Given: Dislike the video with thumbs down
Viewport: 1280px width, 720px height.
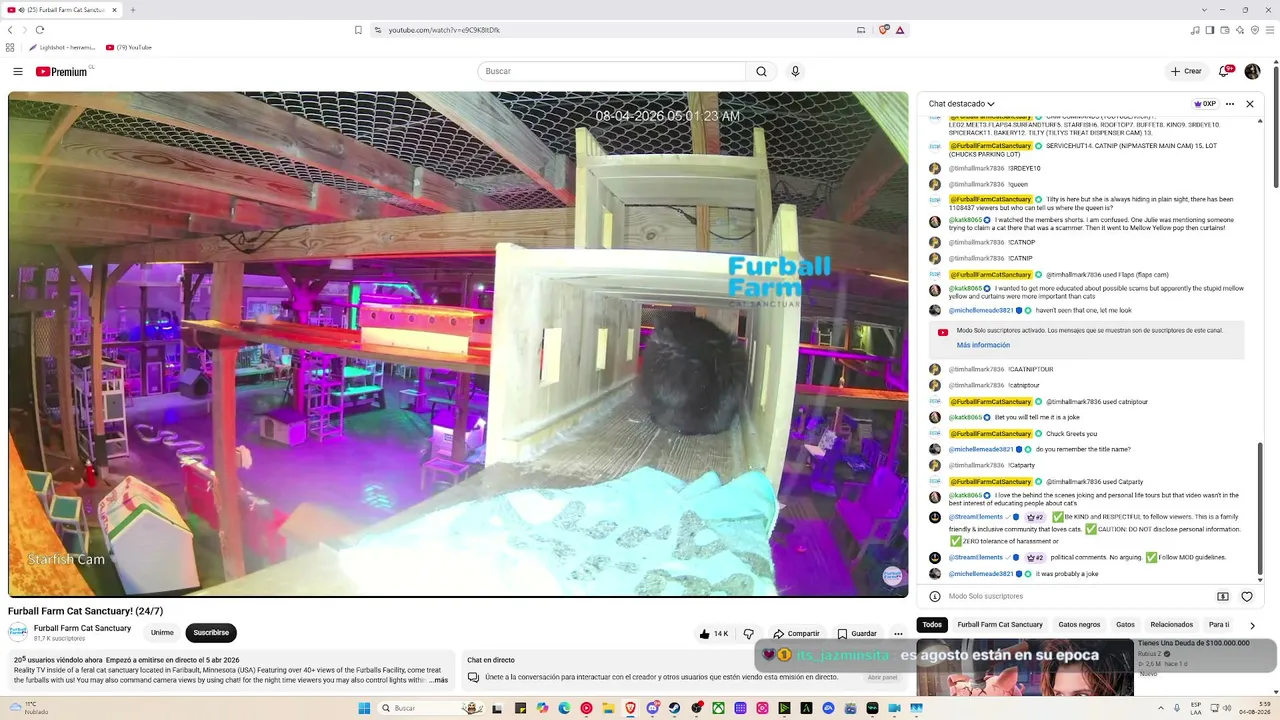Looking at the screenshot, I should pyautogui.click(x=748, y=634).
